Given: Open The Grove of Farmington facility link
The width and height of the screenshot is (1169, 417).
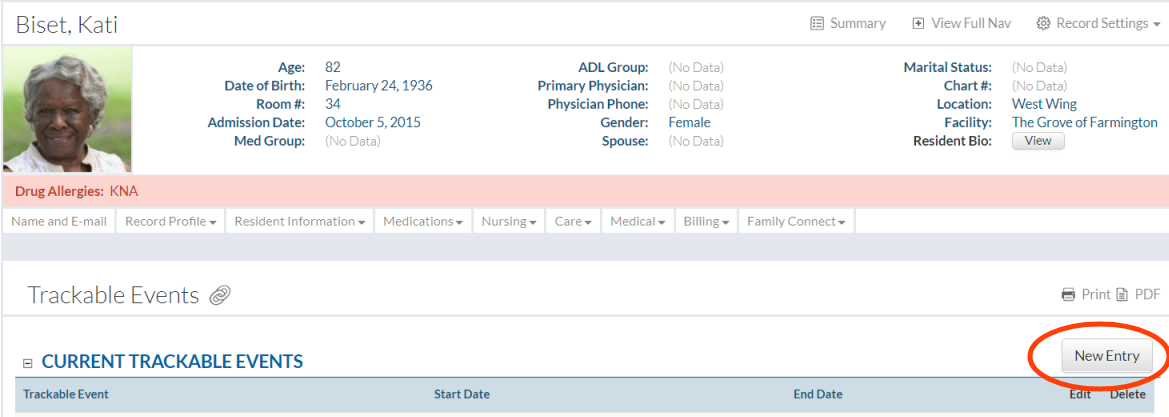Looking at the screenshot, I should tap(1084, 122).
